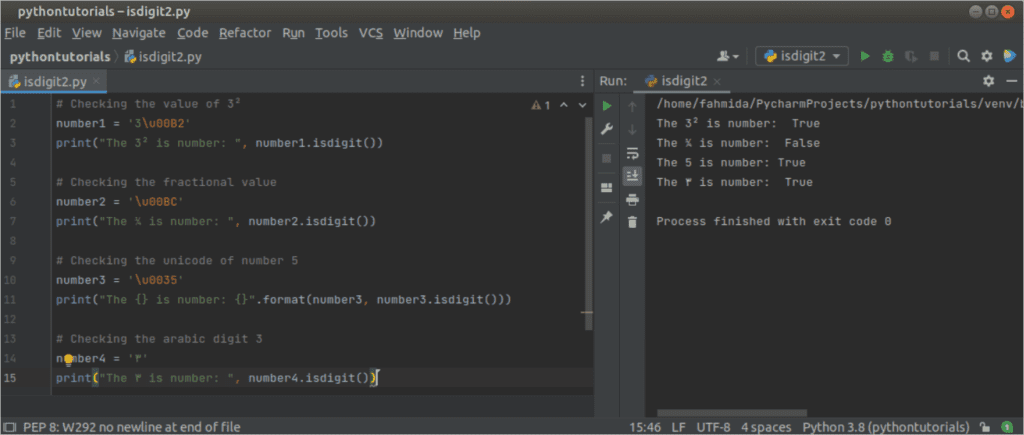Click the yellow intention lightbulb on line 14
This screenshot has width=1024, height=435.
click(69, 359)
